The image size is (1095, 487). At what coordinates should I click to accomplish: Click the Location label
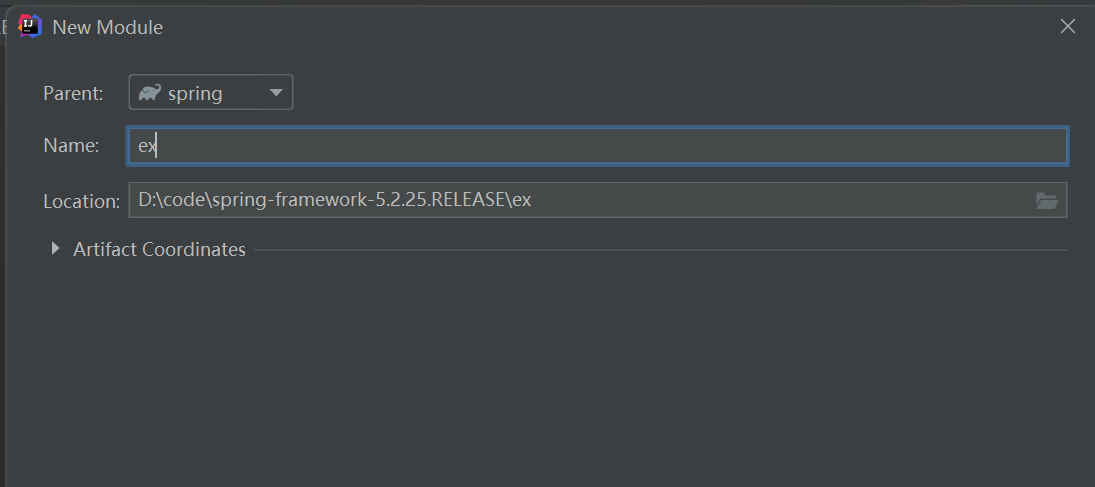click(81, 201)
